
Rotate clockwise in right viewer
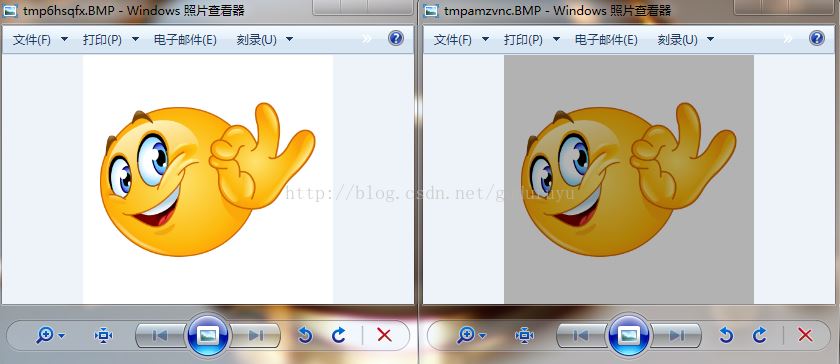(760, 336)
